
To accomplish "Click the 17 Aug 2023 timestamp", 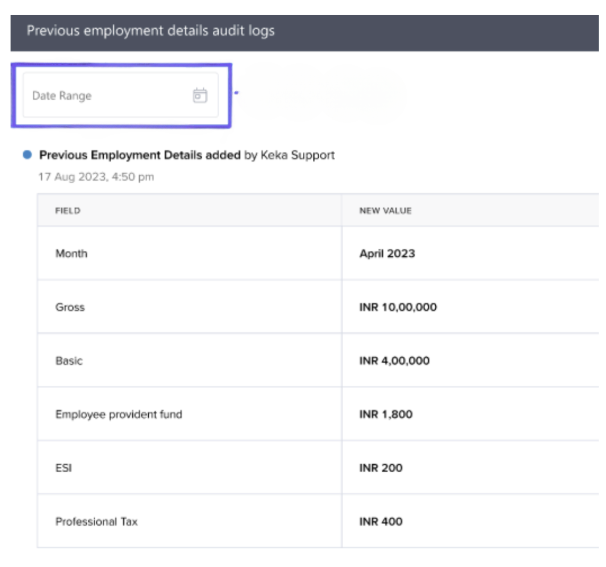I will point(96,177).
